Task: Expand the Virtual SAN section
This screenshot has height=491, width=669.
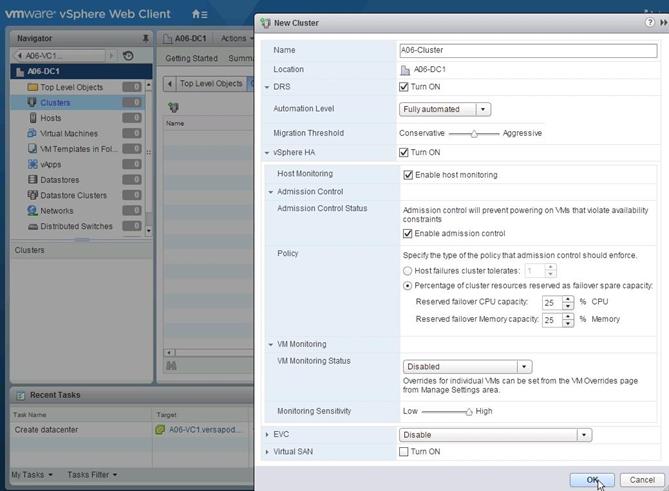Action: pos(267,452)
